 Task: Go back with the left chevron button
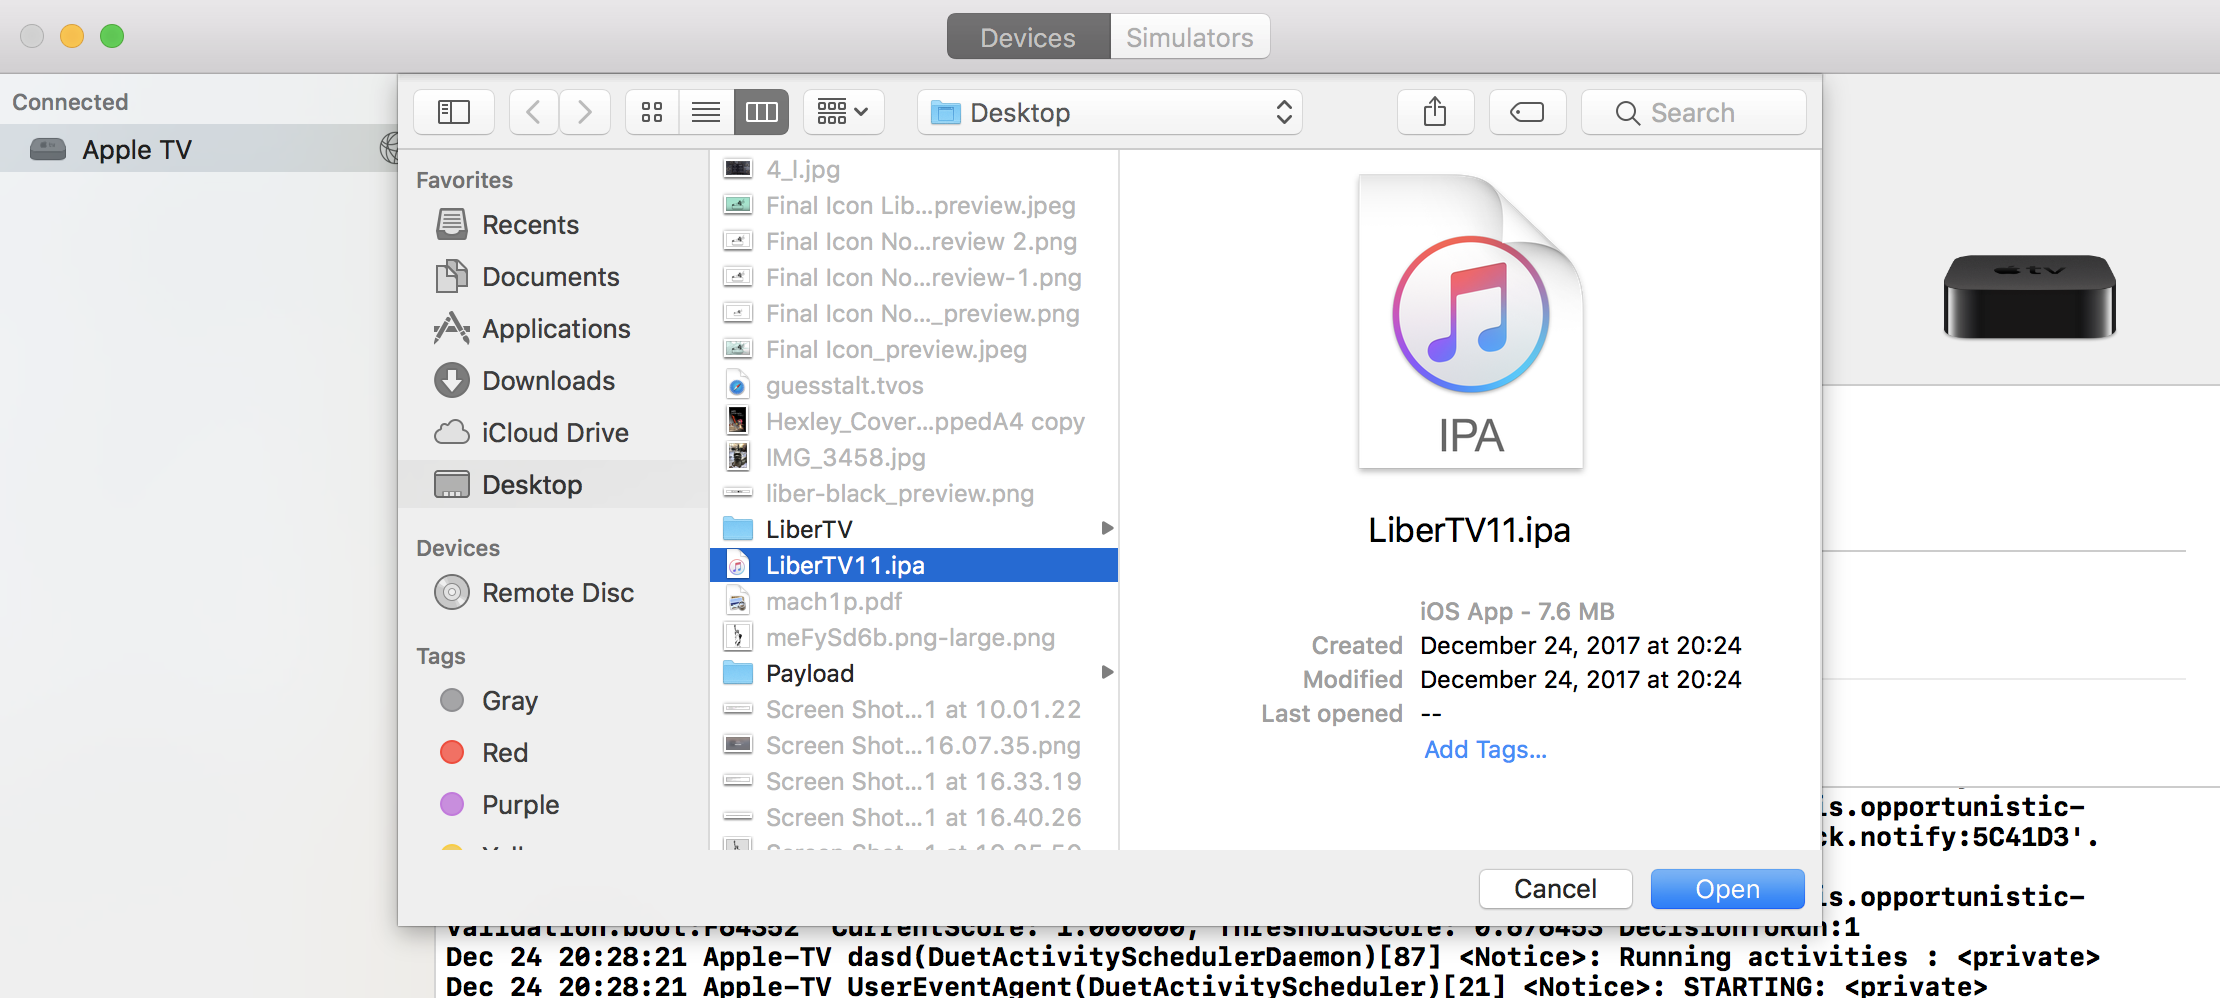coord(534,112)
